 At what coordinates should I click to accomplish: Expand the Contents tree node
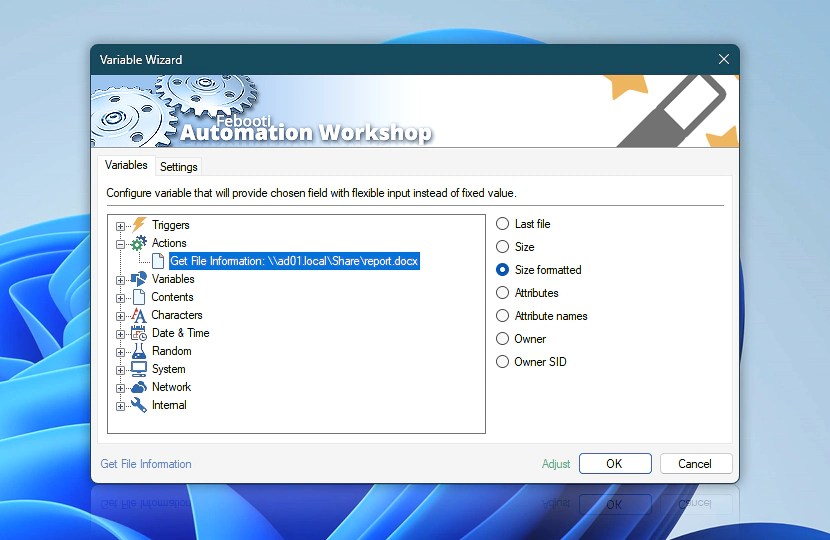coord(120,298)
